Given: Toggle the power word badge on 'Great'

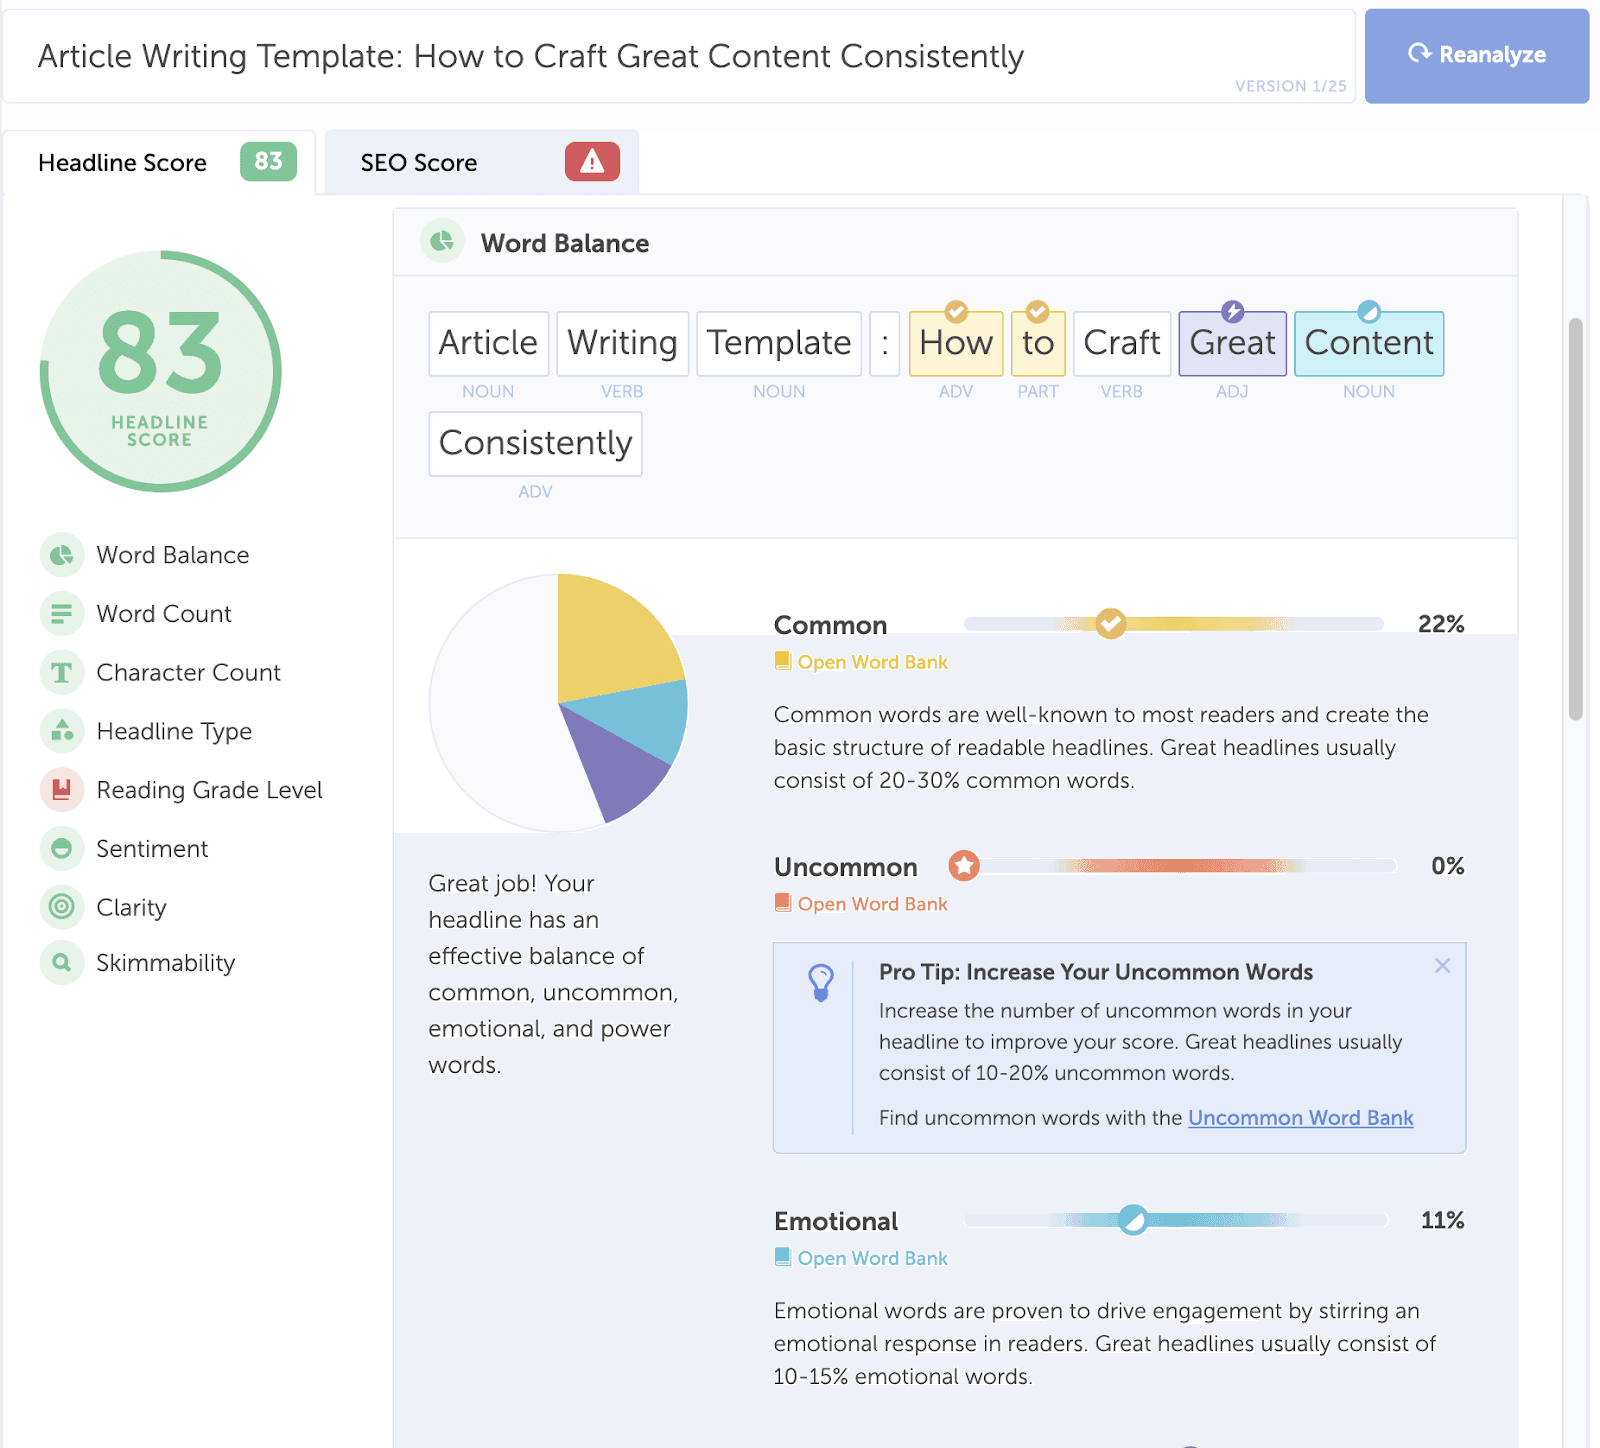Looking at the screenshot, I should point(1234,311).
